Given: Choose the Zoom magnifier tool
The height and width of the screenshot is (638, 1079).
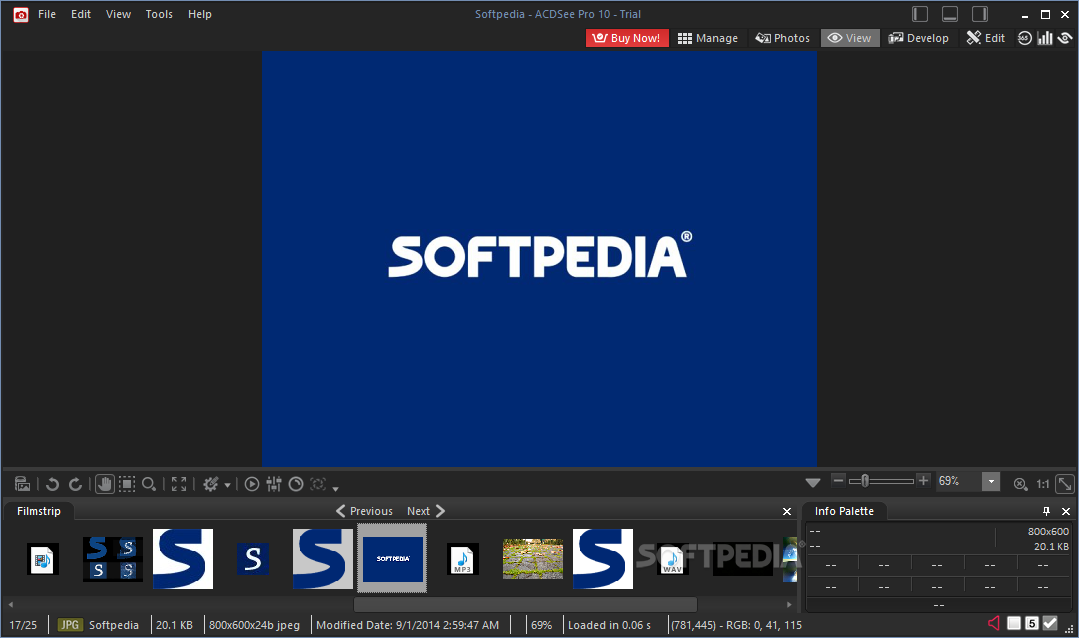Looking at the screenshot, I should pyautogui.click(x=149, y=485).
